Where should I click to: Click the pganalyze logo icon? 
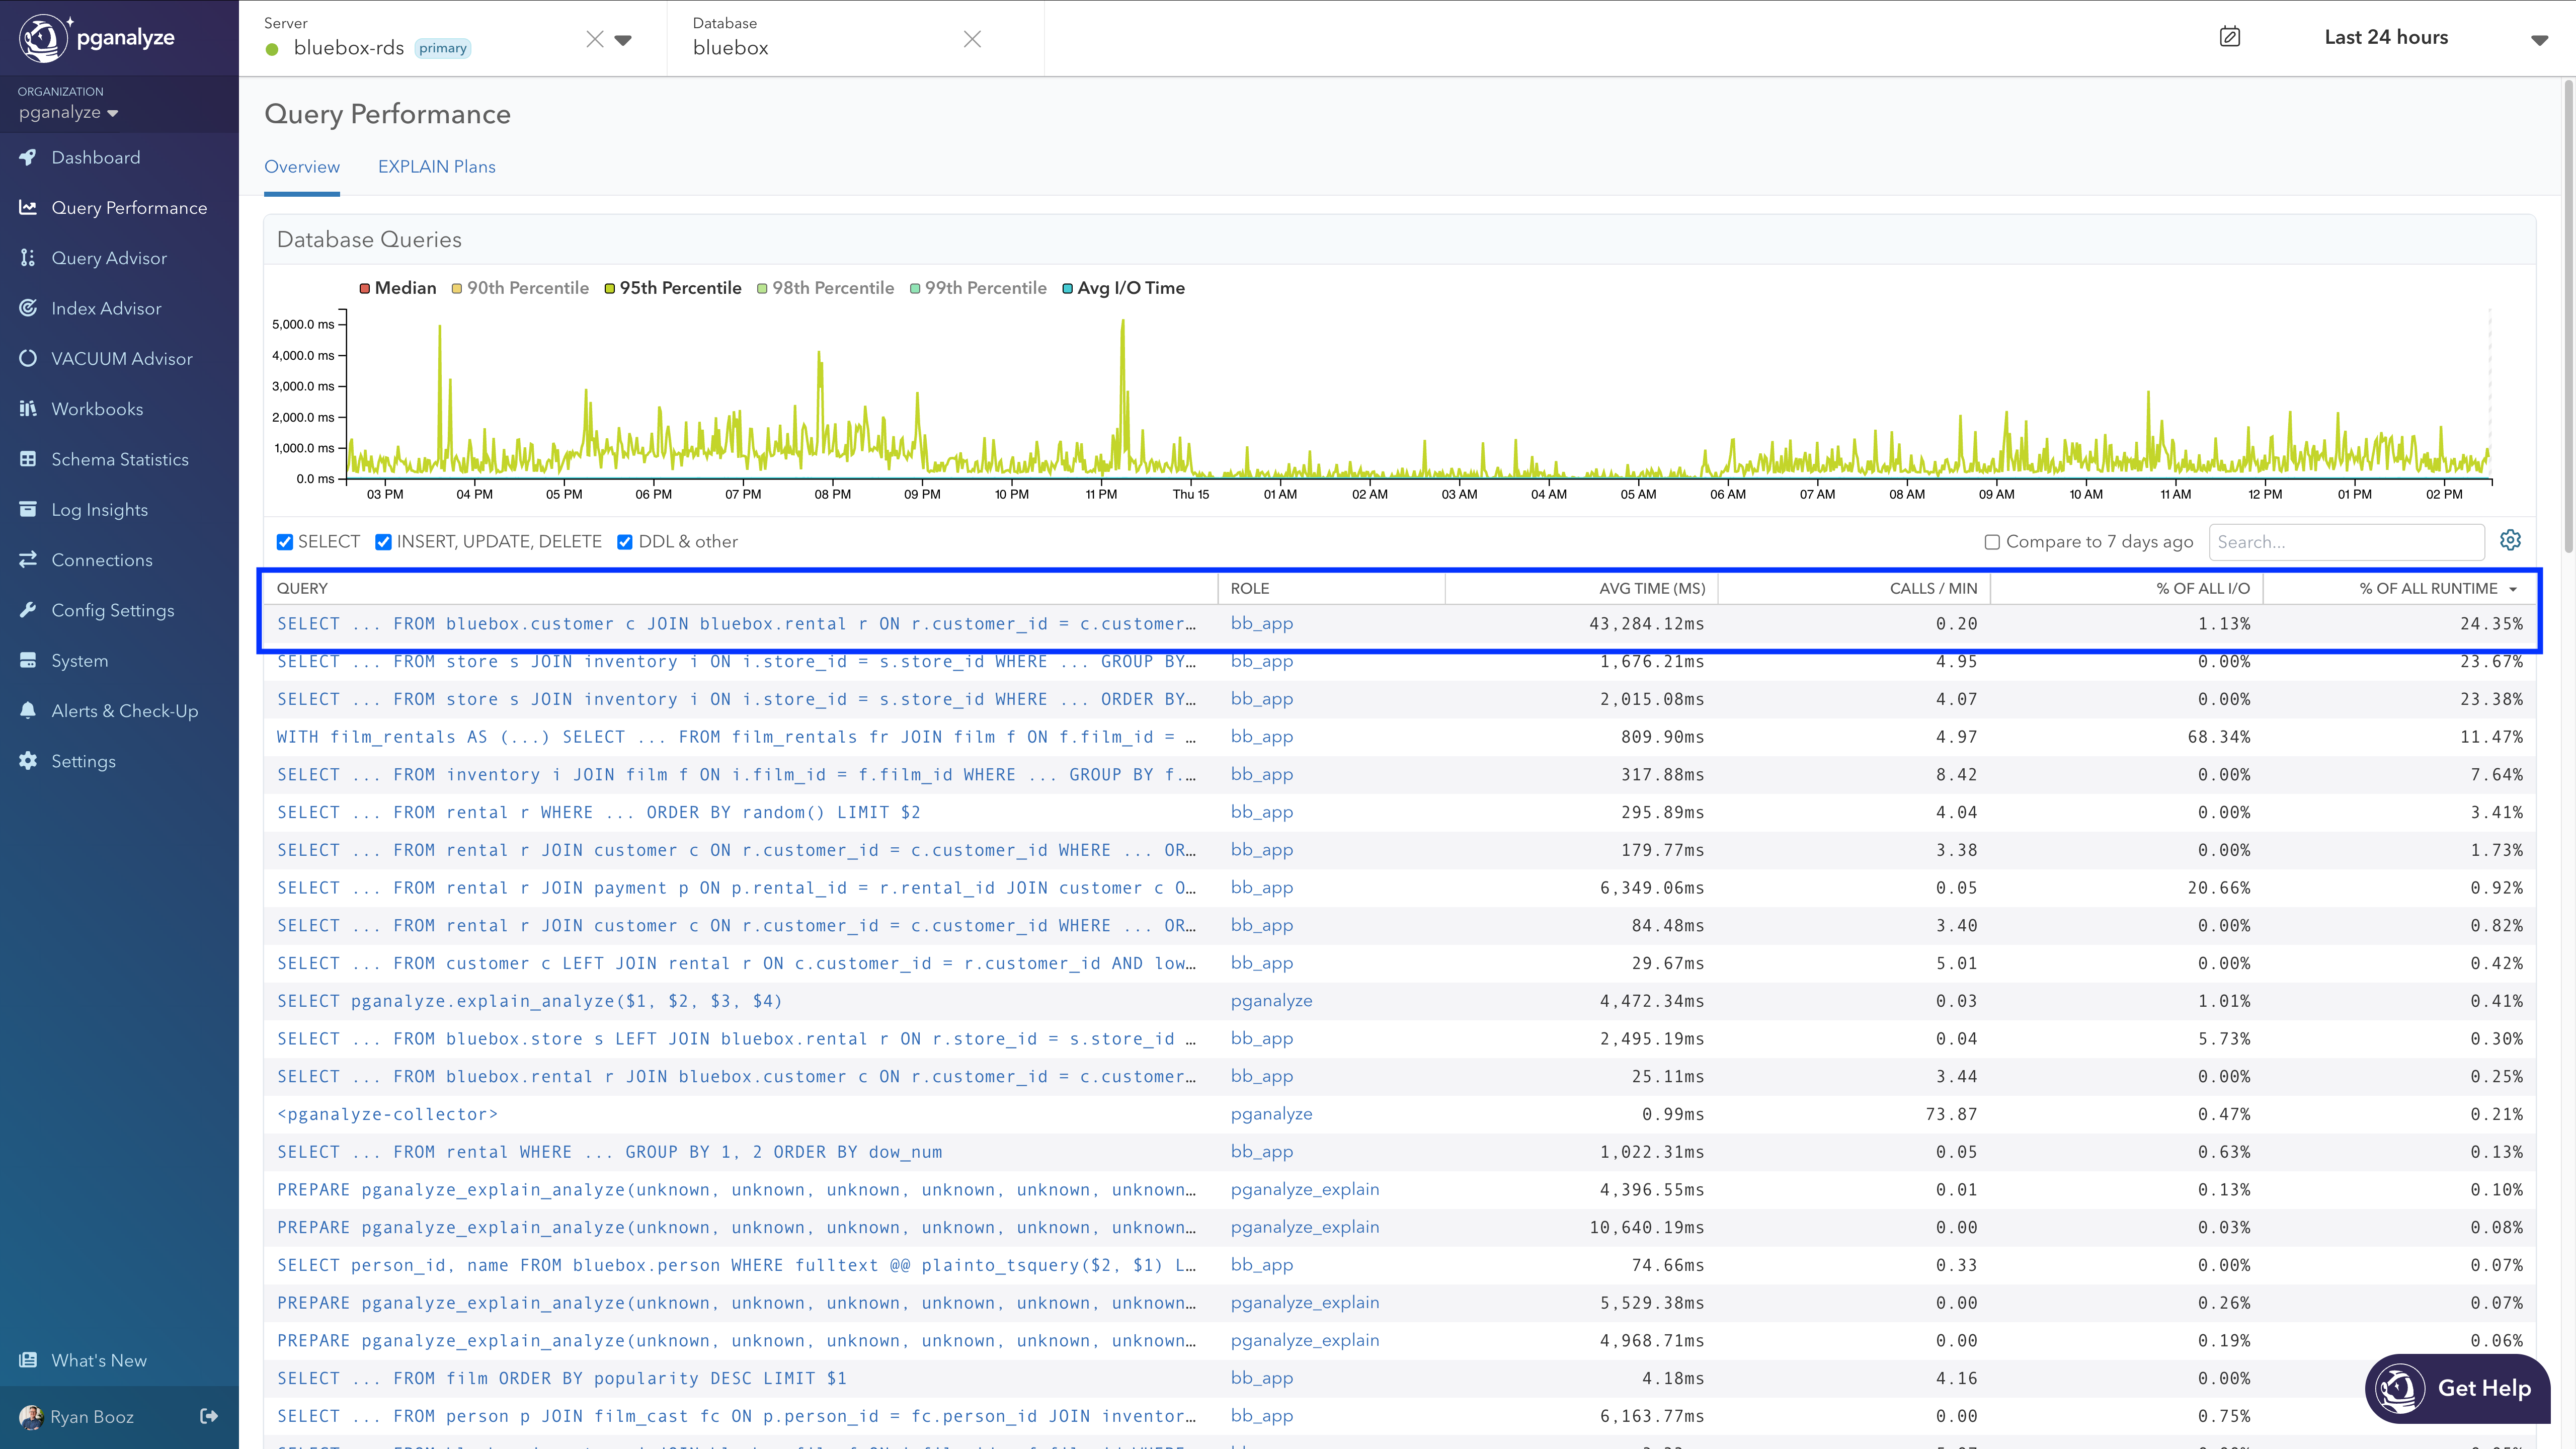coord(43,38)
